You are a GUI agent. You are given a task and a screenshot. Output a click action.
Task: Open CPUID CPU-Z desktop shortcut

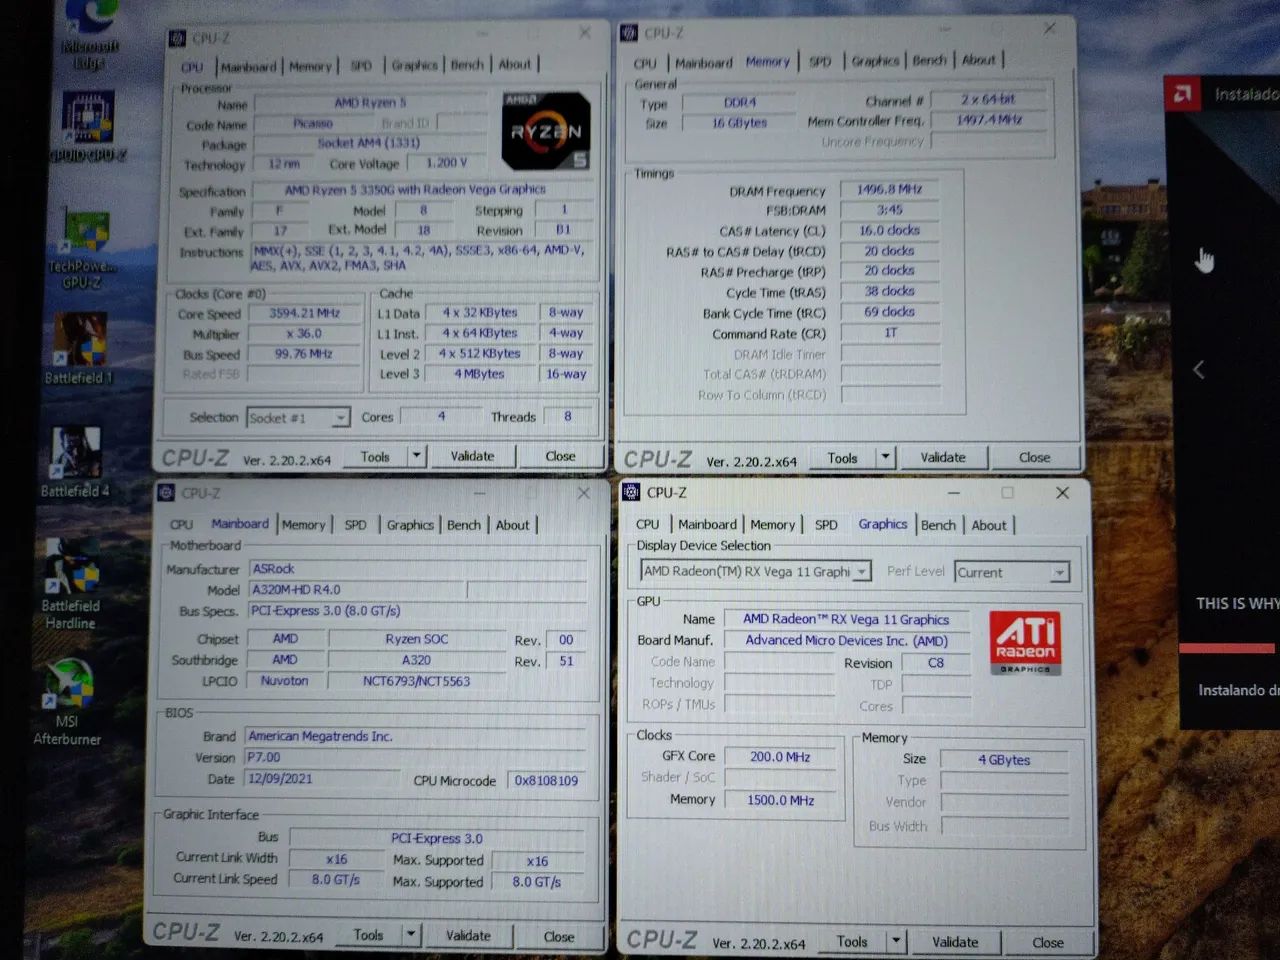88,126
